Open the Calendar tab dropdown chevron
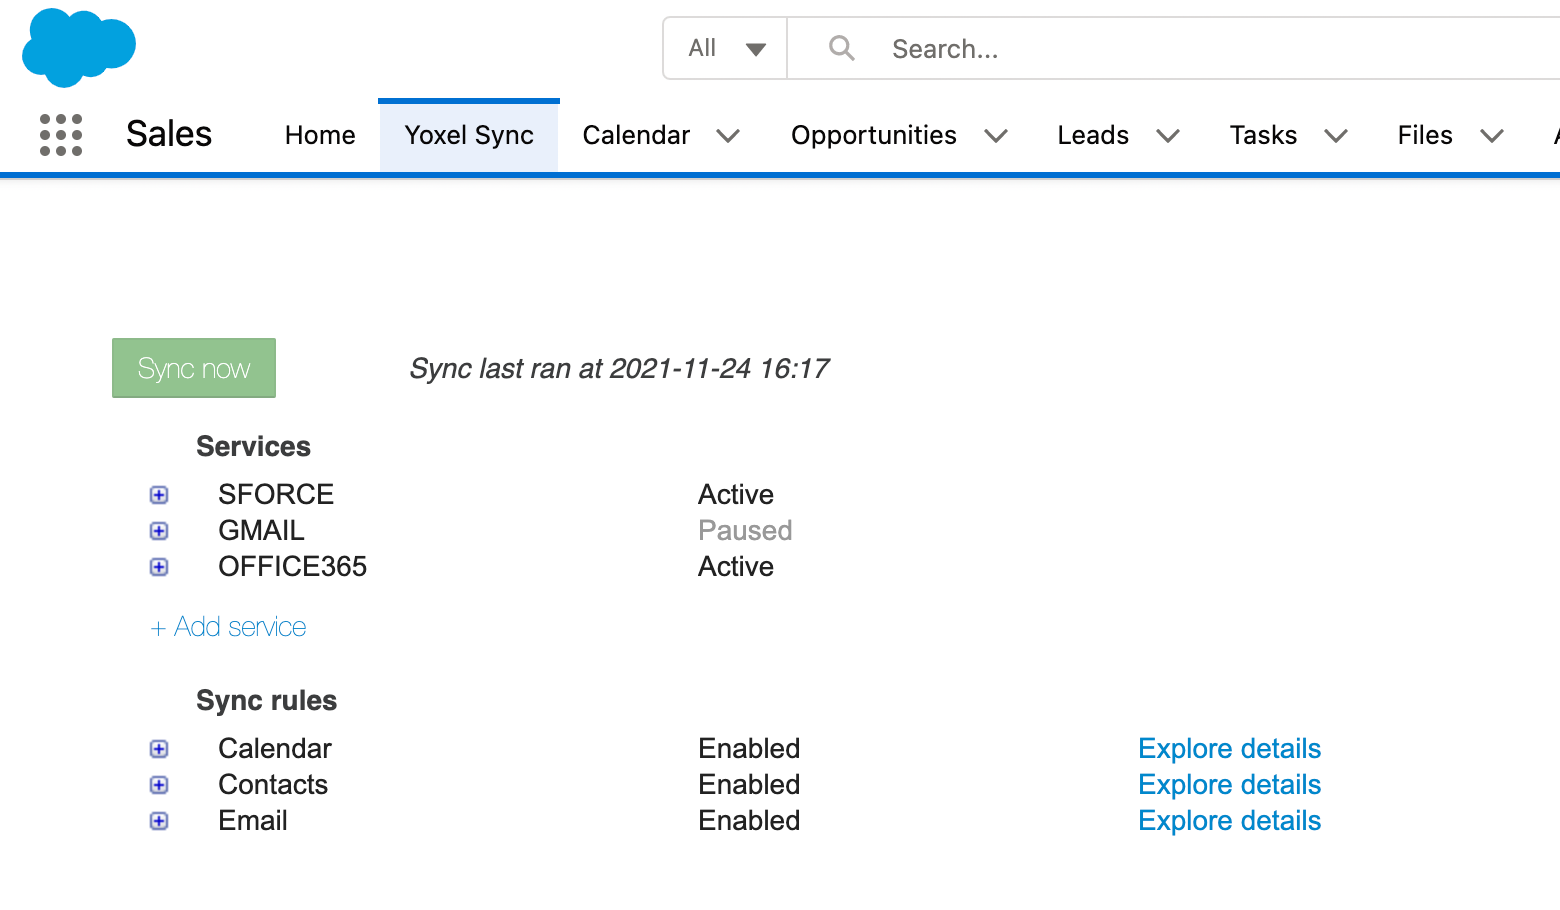Screen dimensions: 1560x910 point(728,136)
